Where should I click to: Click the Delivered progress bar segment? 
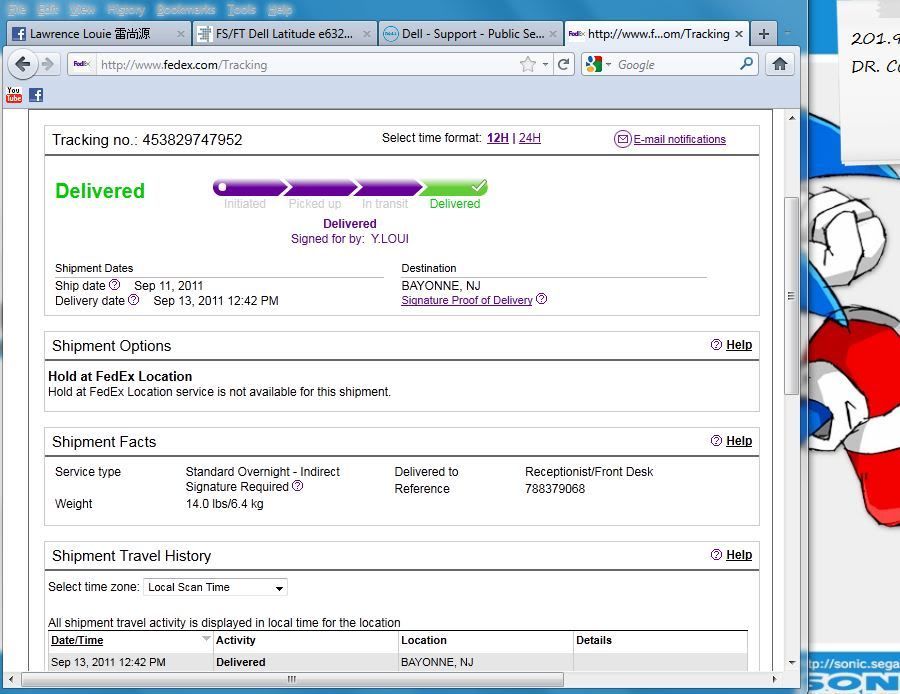[454, 187]
